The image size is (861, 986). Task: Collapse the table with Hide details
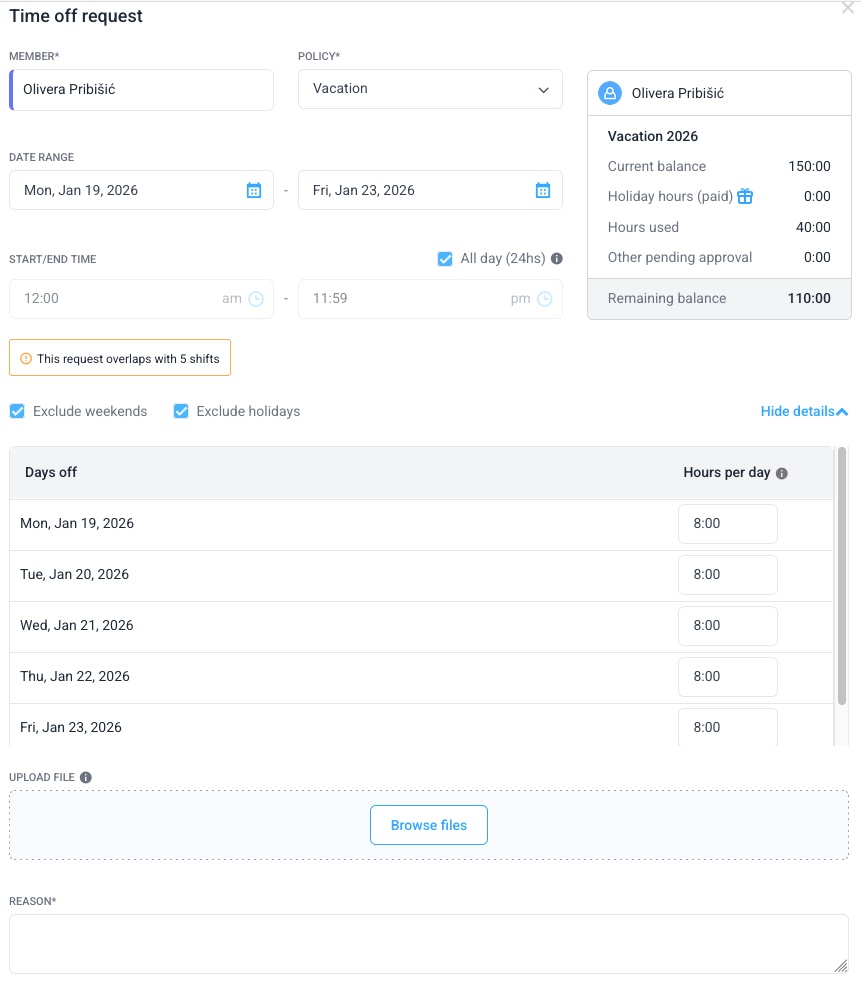(x=803, y=411)
